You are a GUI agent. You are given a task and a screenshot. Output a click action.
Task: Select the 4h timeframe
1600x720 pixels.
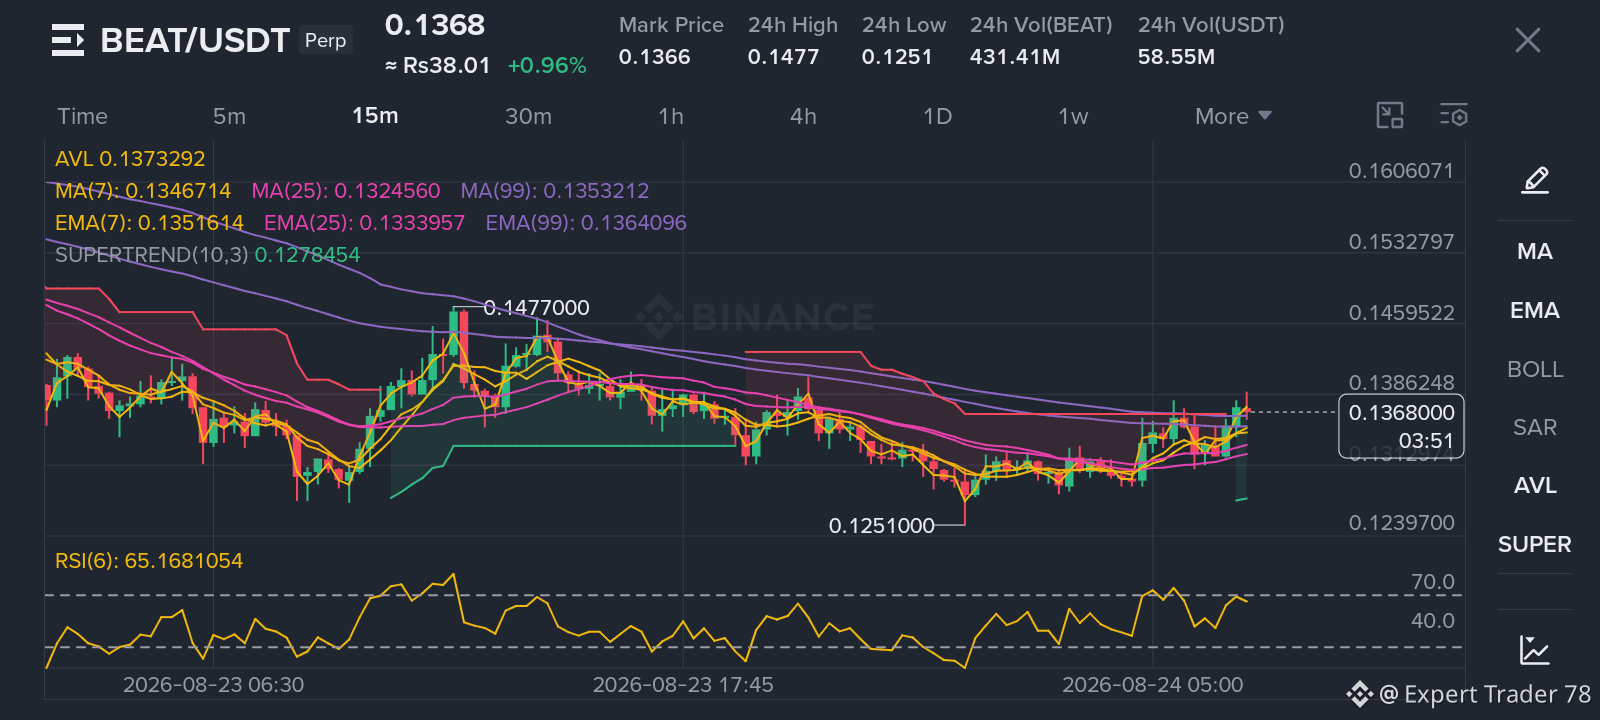(803, 116)
